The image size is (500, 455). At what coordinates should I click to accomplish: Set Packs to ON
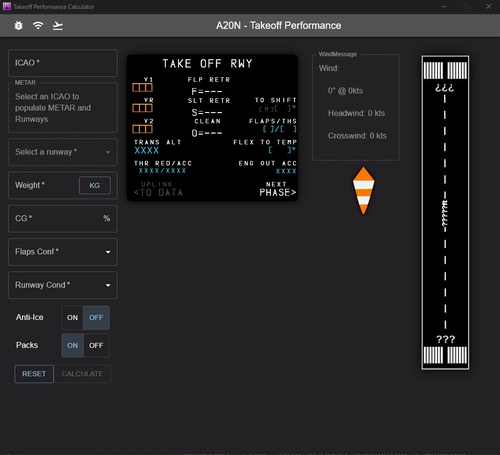[72, 346]
